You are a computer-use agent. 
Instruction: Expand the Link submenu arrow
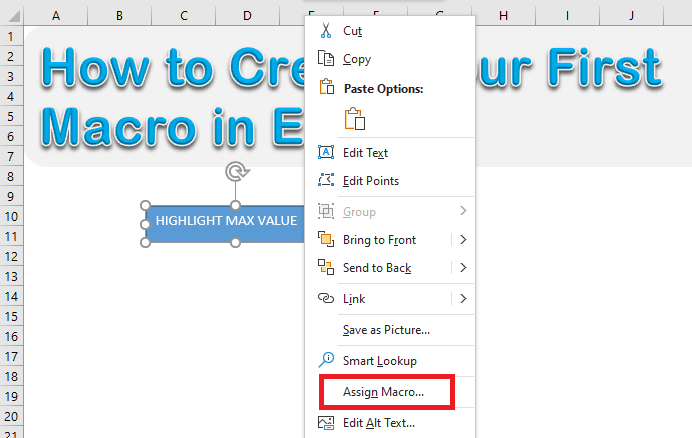(463, 299)
